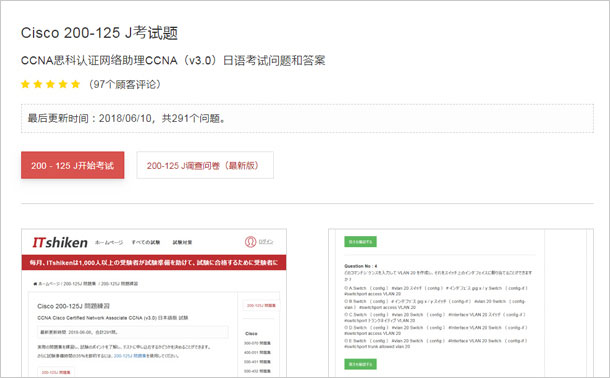Click the blue 200-125J link in preview paragraph
The height and width of the screenshot is (378, 610).
click(130, 356)
